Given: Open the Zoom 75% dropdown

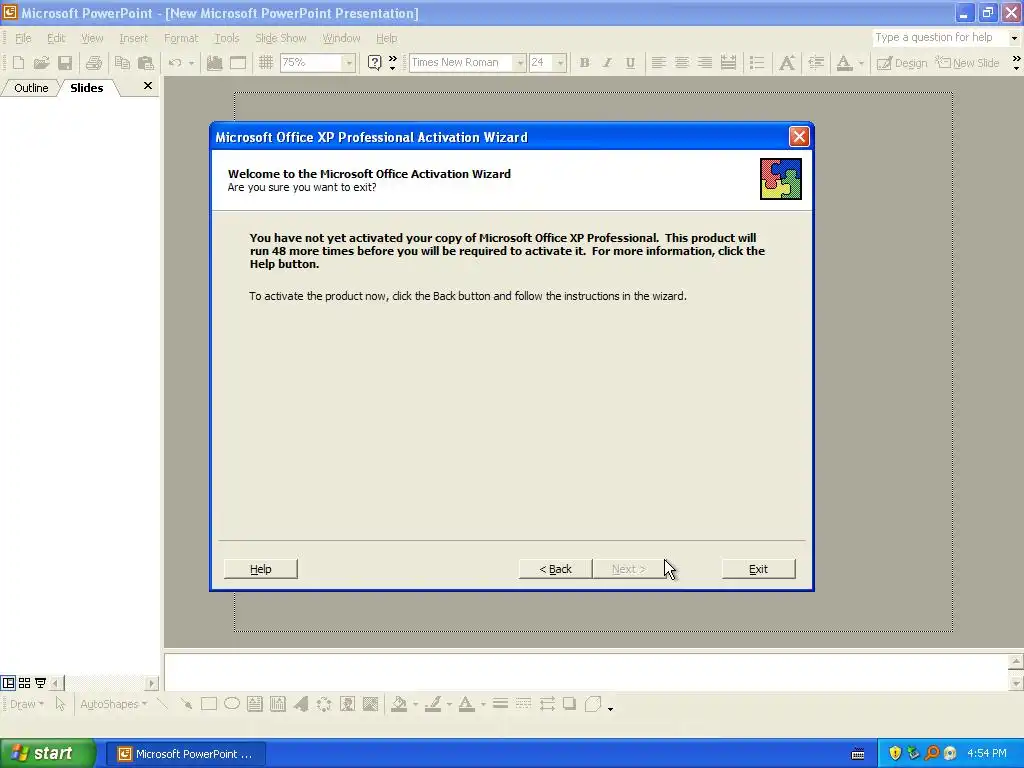Looking at the screenshot, I should (x=349, y=63).
